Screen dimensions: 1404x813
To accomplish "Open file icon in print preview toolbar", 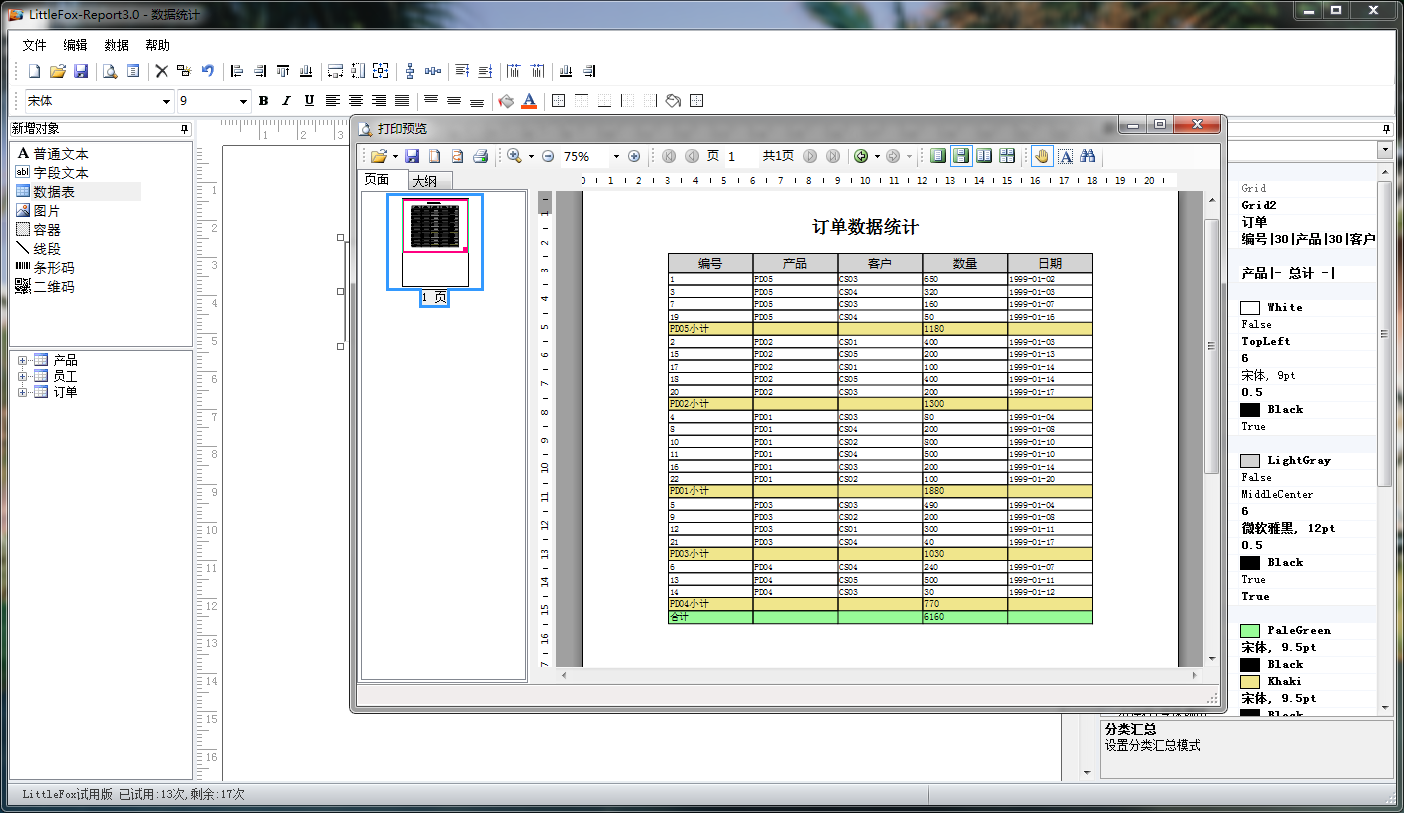I will [x=378, y=156].
